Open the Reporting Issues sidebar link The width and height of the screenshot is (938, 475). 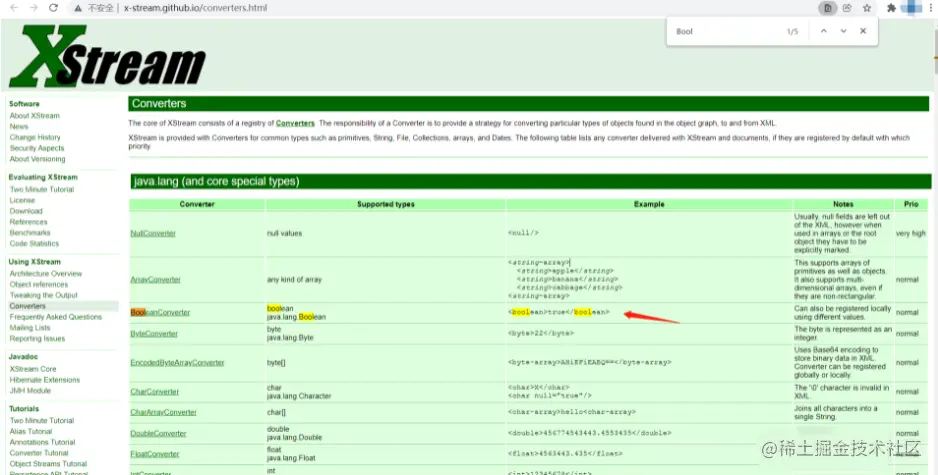37,338
